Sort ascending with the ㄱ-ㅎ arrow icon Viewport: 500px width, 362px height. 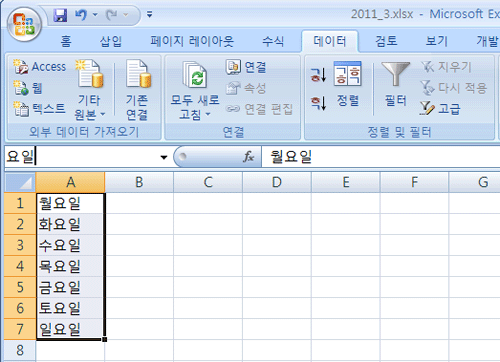(318, 75)
